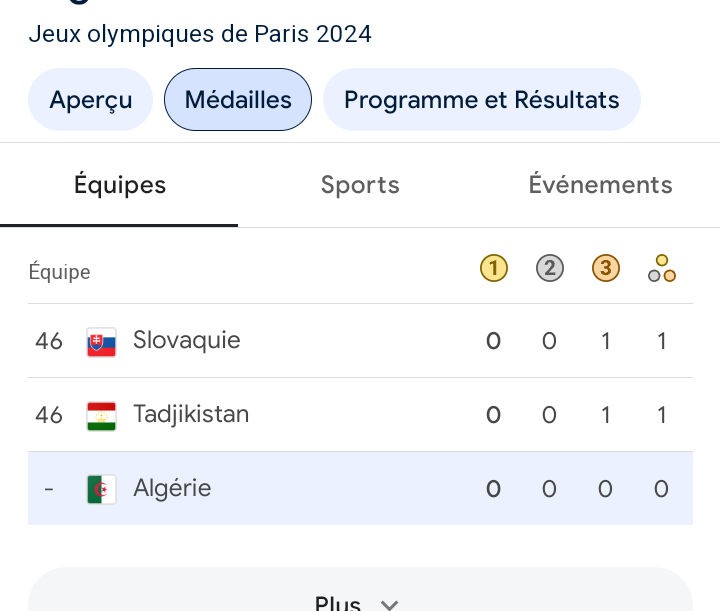
Task: Select the Médailles chip
Action: pos(238,100)
